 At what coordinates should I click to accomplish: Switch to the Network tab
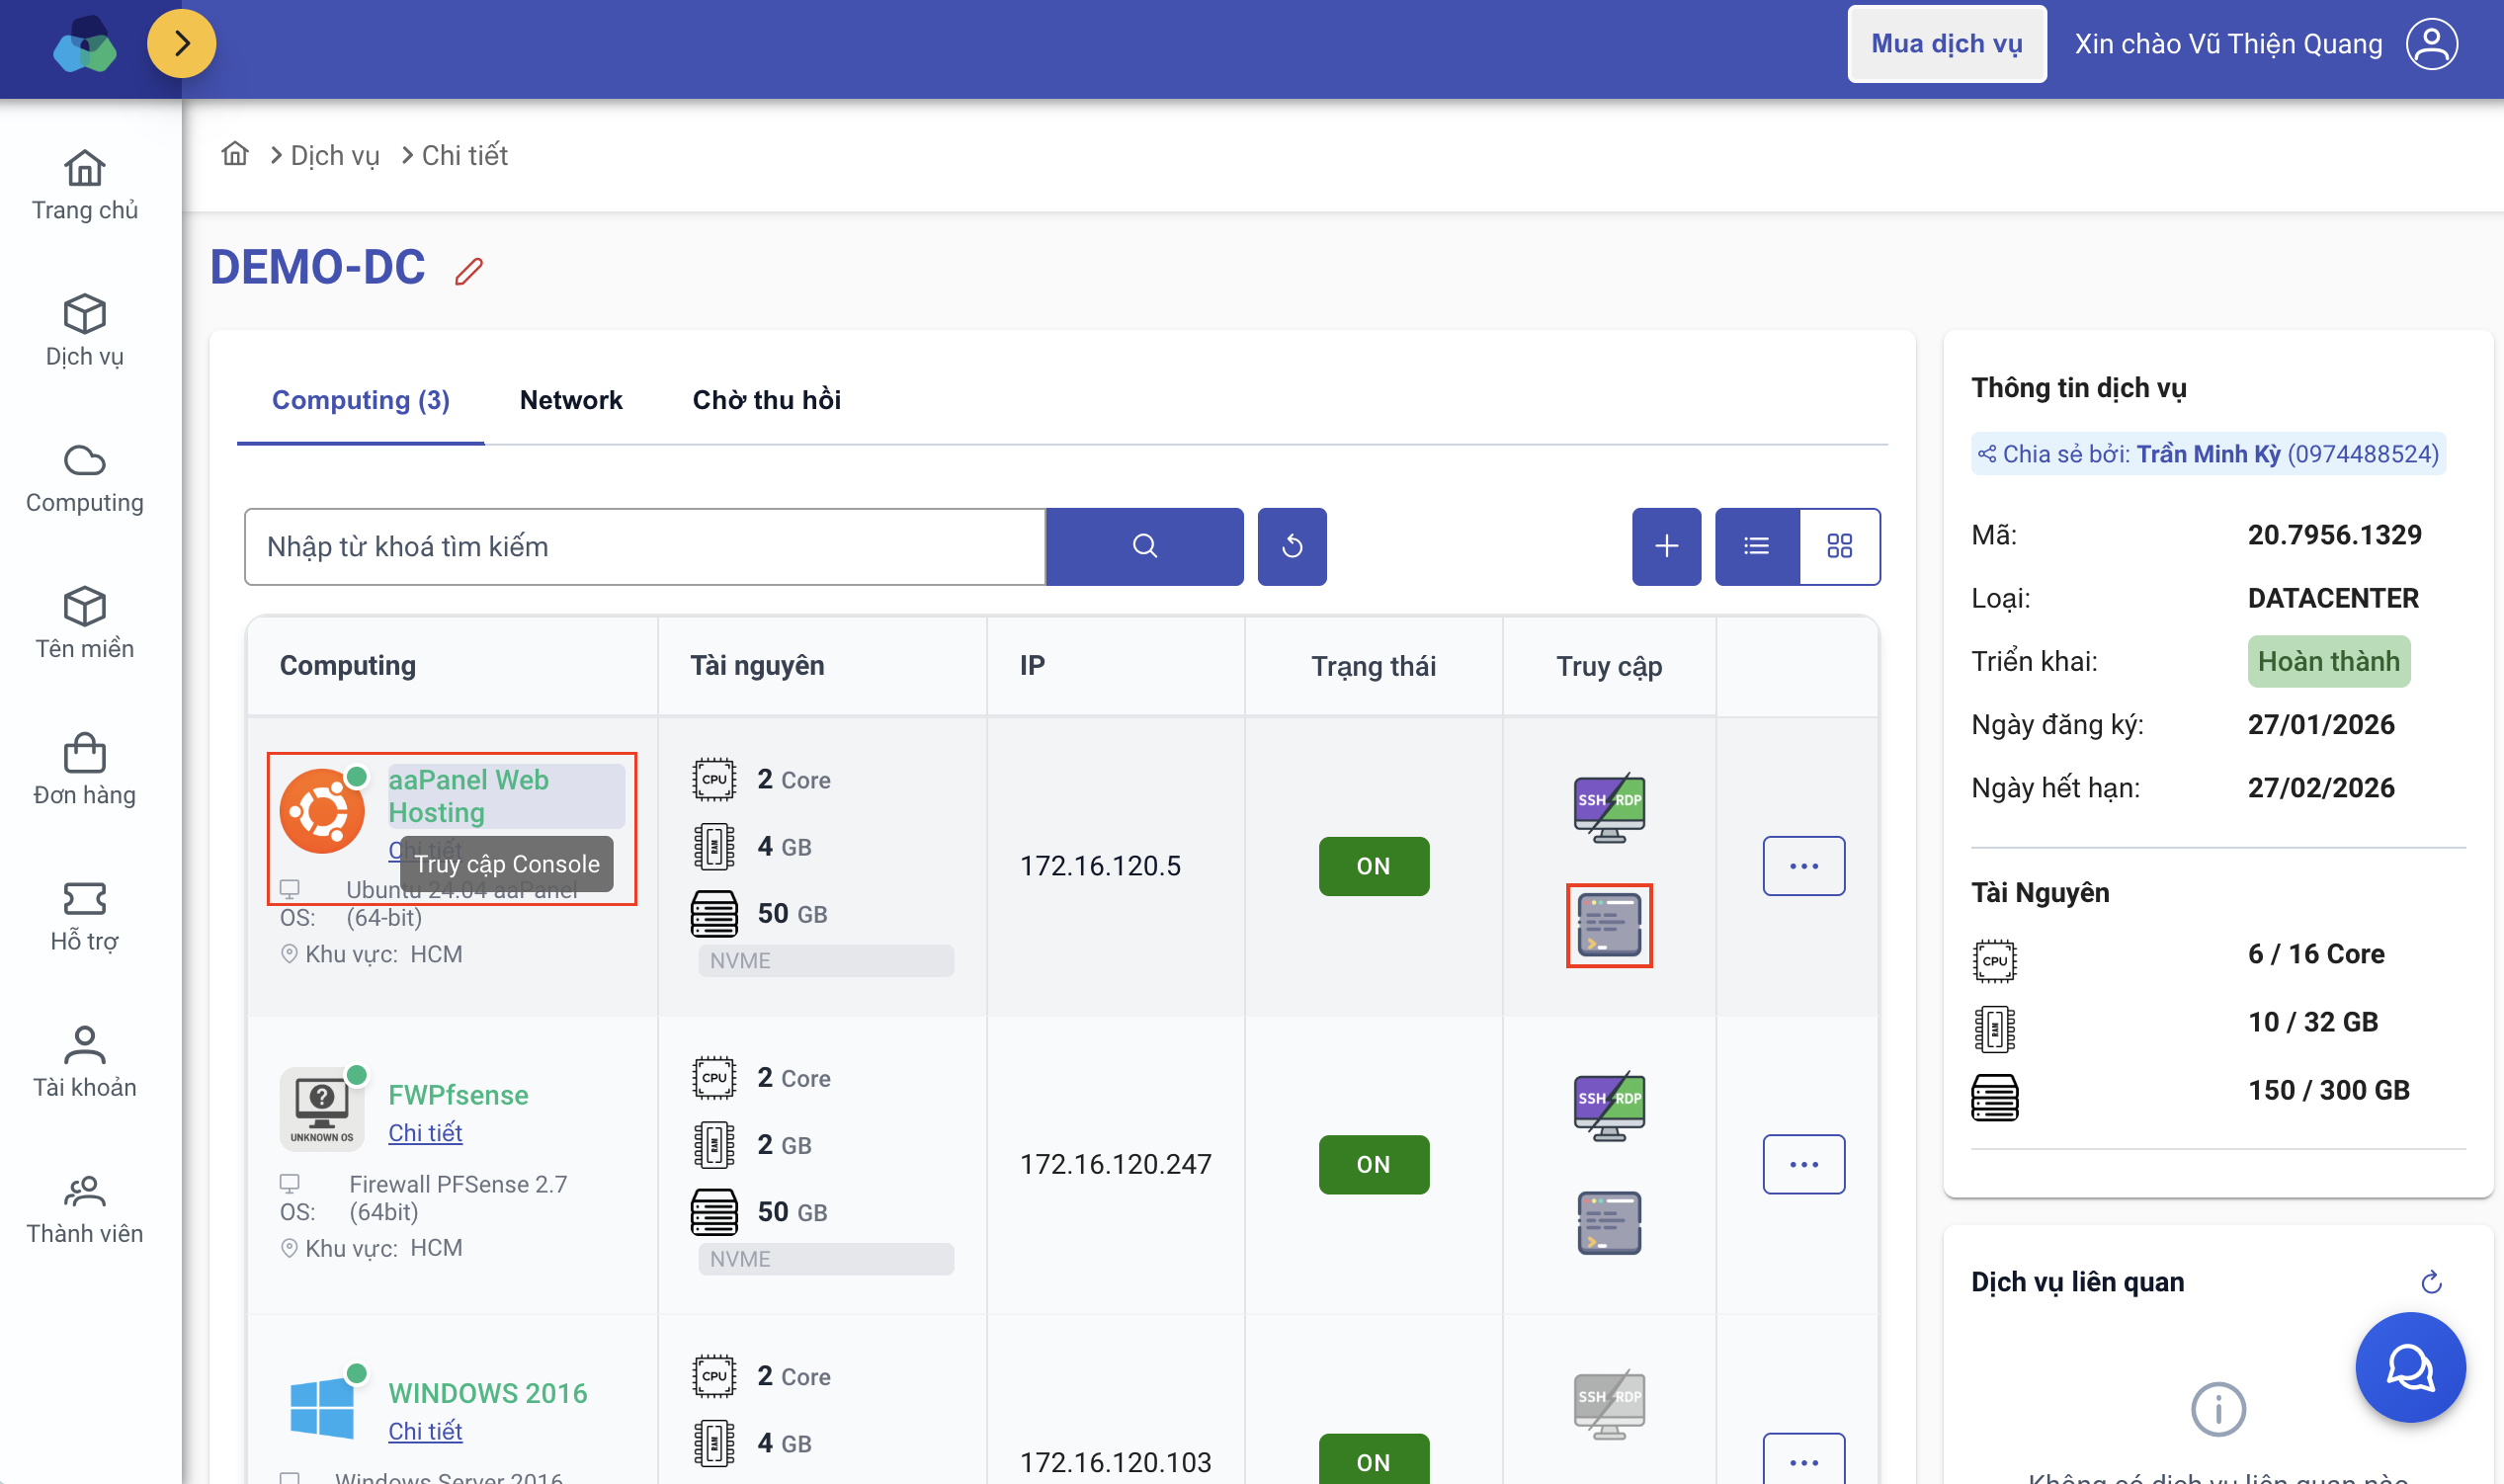[x=570, y=400]
